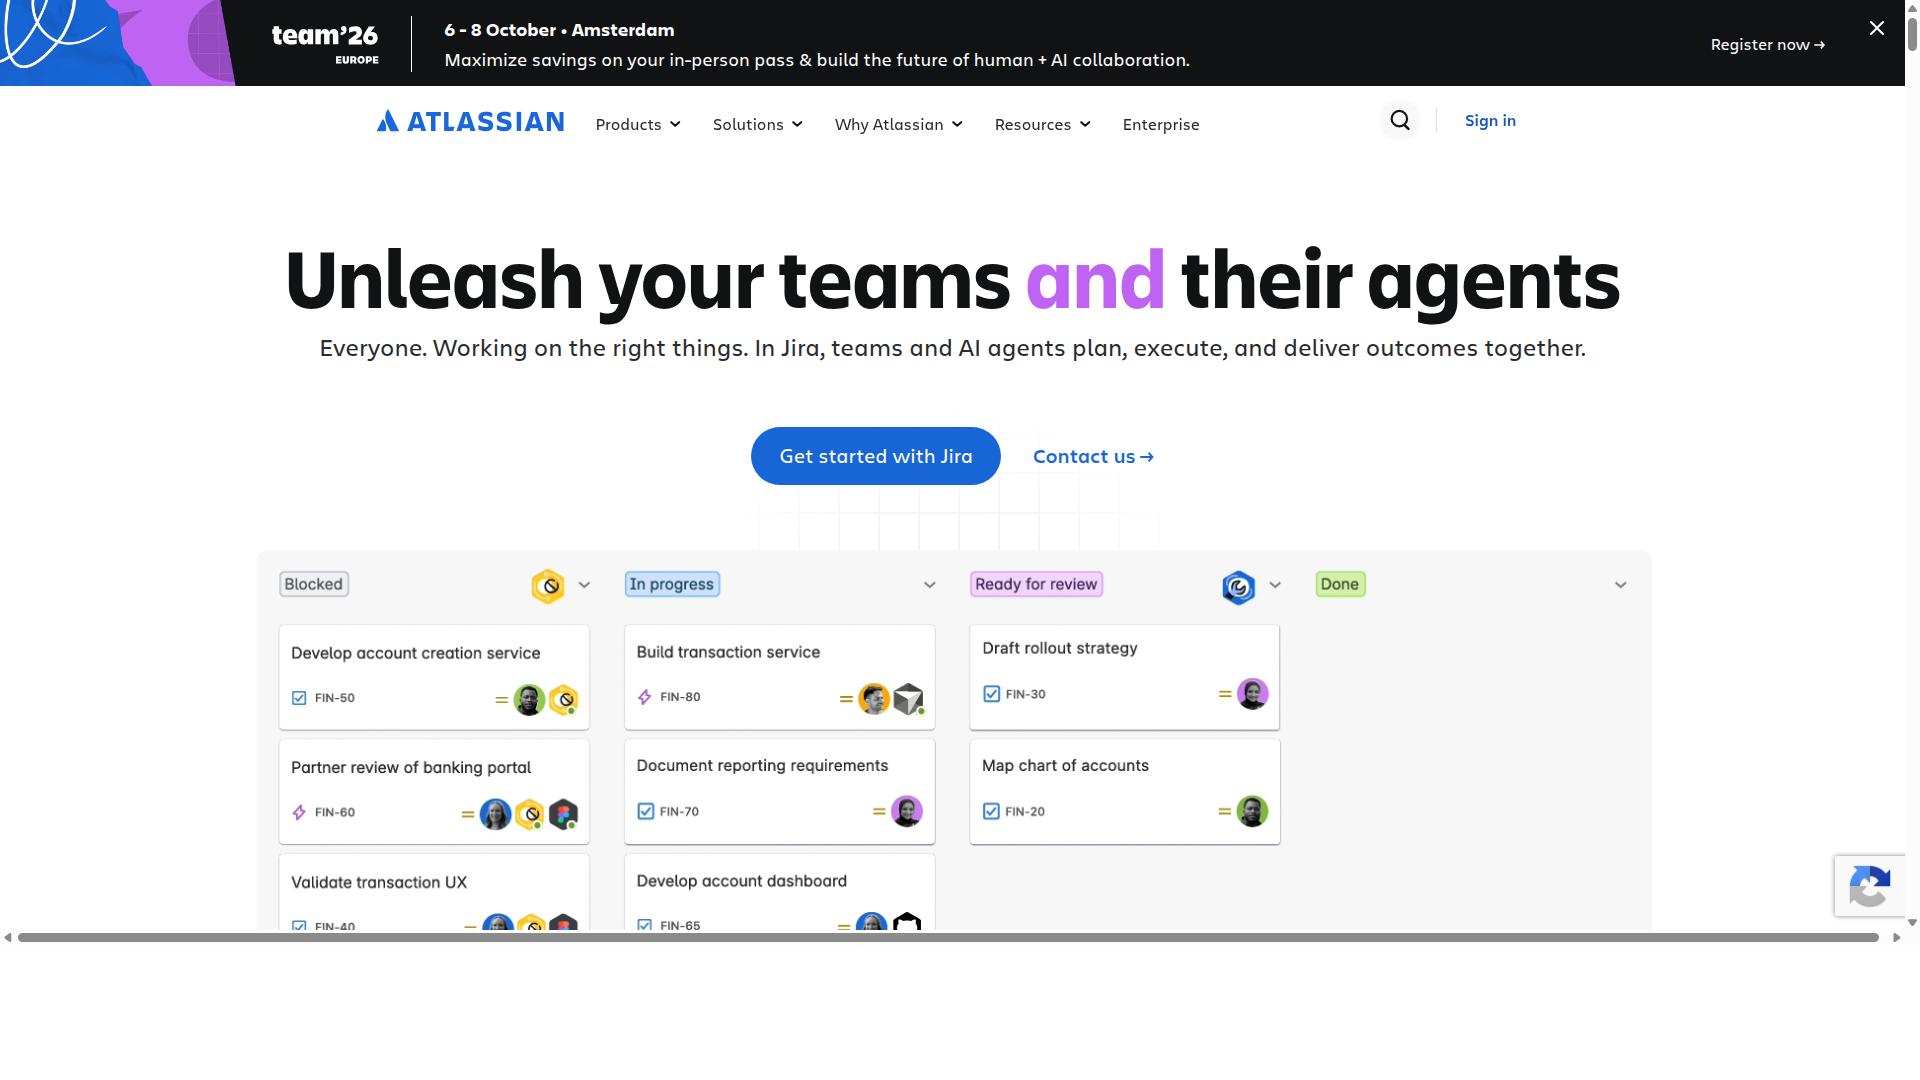Screen dimensions: 1920x1080
Task: Click the gray cube agent on FIN-80 card
Action: (908, 699)
